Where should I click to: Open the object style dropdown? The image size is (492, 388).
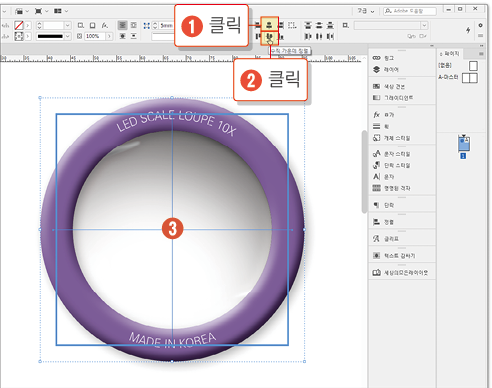click(424, 25)
